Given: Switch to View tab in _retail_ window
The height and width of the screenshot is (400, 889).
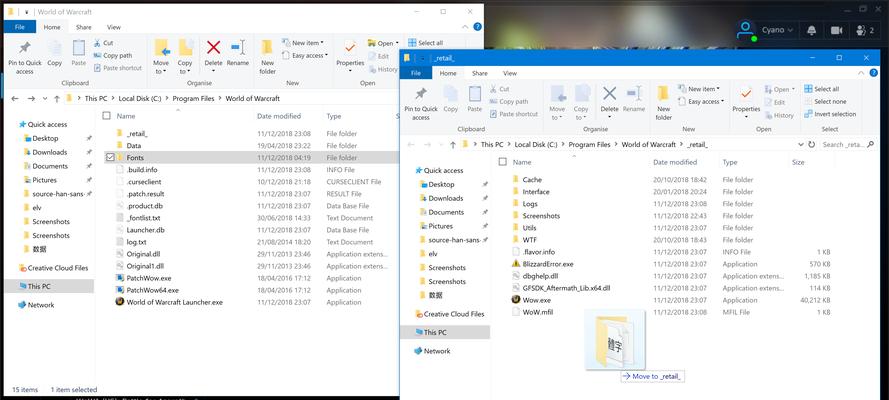Looking at the screenshot, I should (510, 73).
